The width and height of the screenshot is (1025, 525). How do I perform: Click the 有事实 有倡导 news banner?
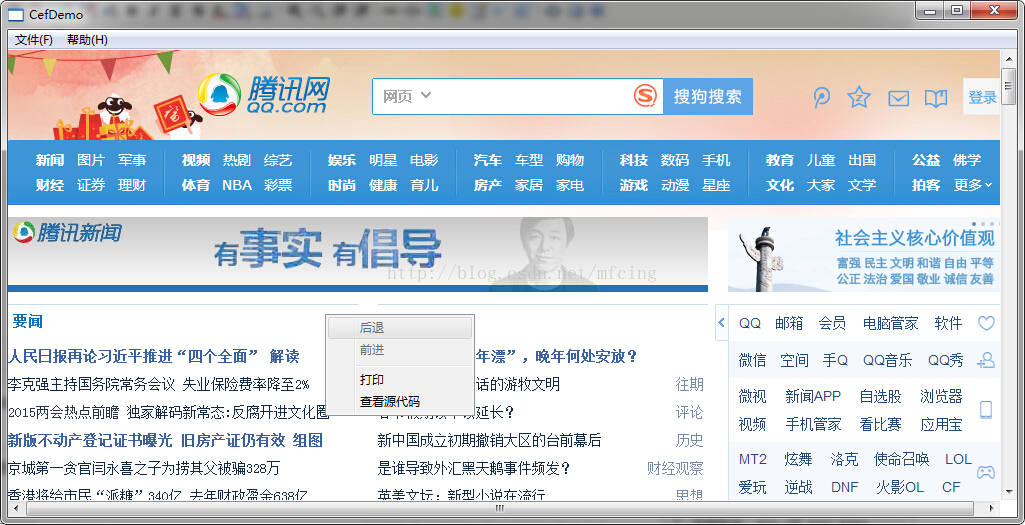[358, 254]
